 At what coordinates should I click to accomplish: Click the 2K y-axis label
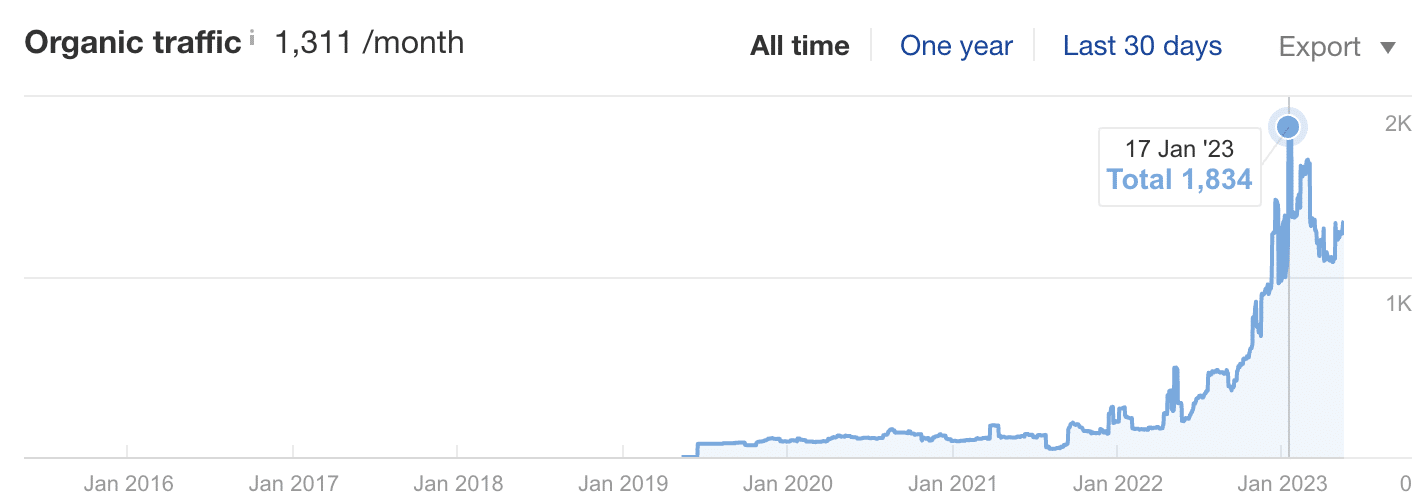[x=1396, y=123]
